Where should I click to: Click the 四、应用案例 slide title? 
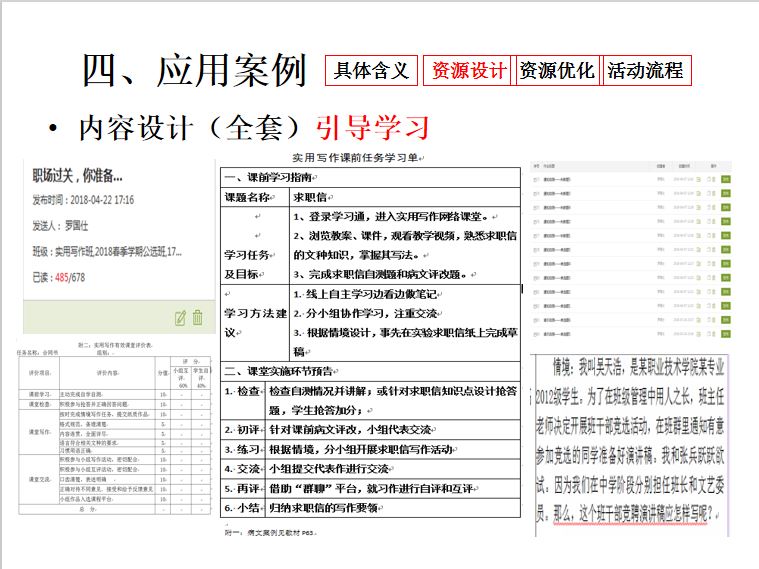195,71
